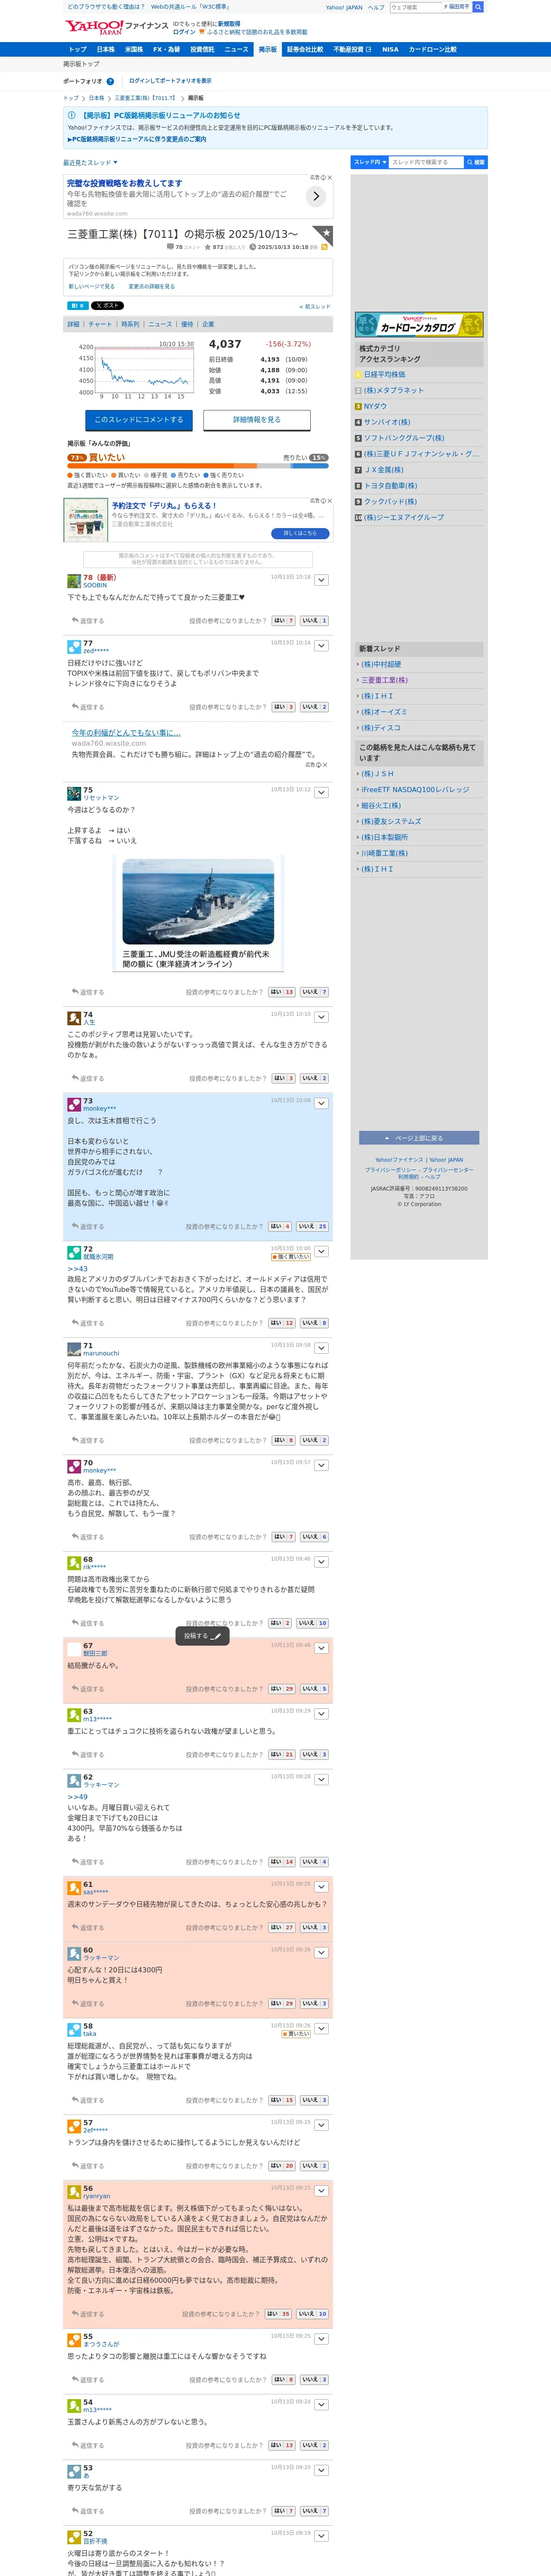
Task: Select the チャート stock sub-tab
Action: click(x=100, y=324)
